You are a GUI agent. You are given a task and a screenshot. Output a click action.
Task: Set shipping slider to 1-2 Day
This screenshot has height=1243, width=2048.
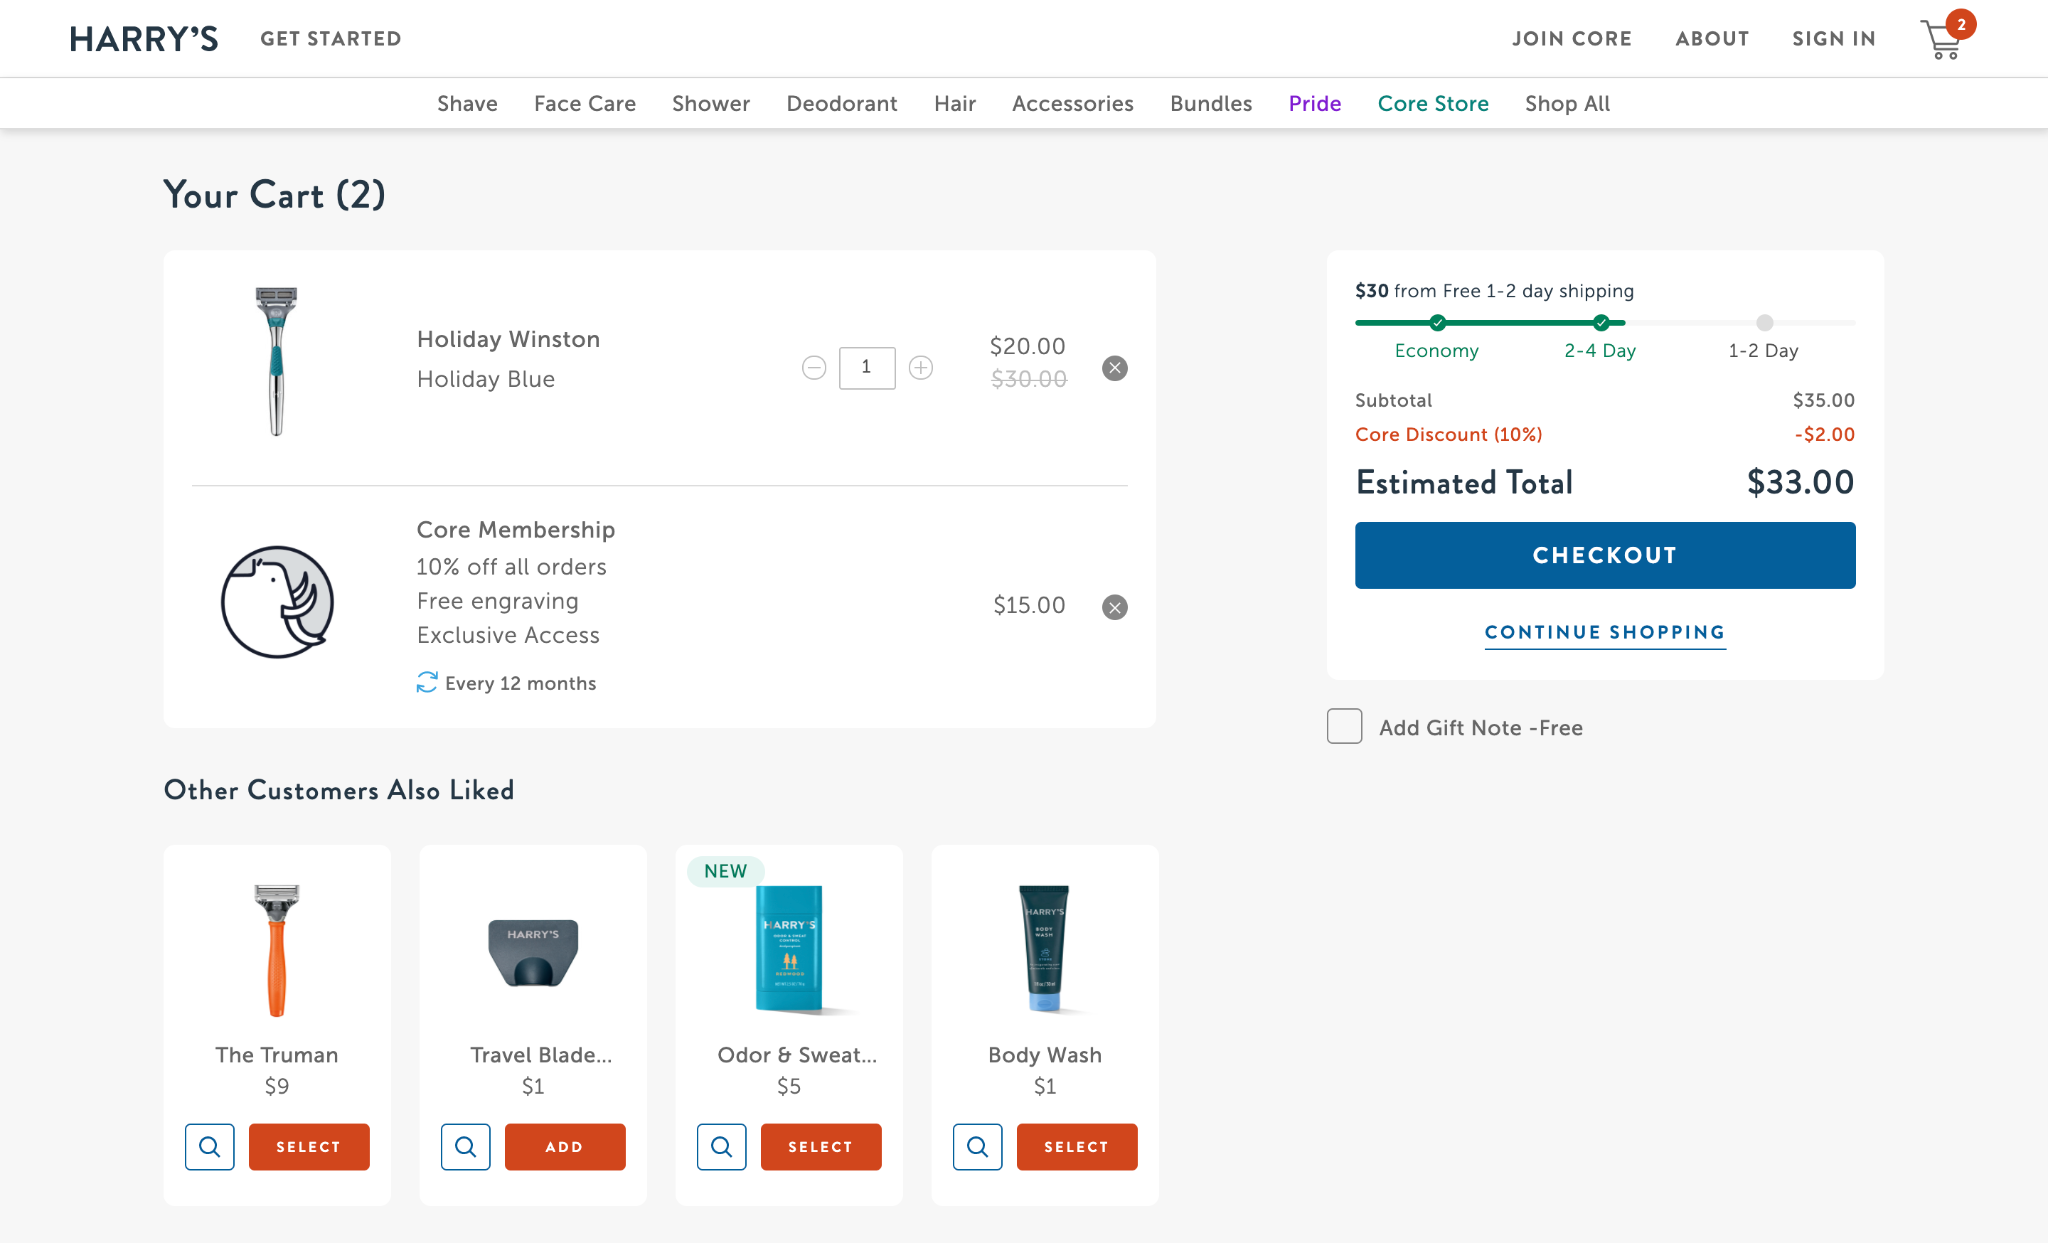pos(1764,323)
